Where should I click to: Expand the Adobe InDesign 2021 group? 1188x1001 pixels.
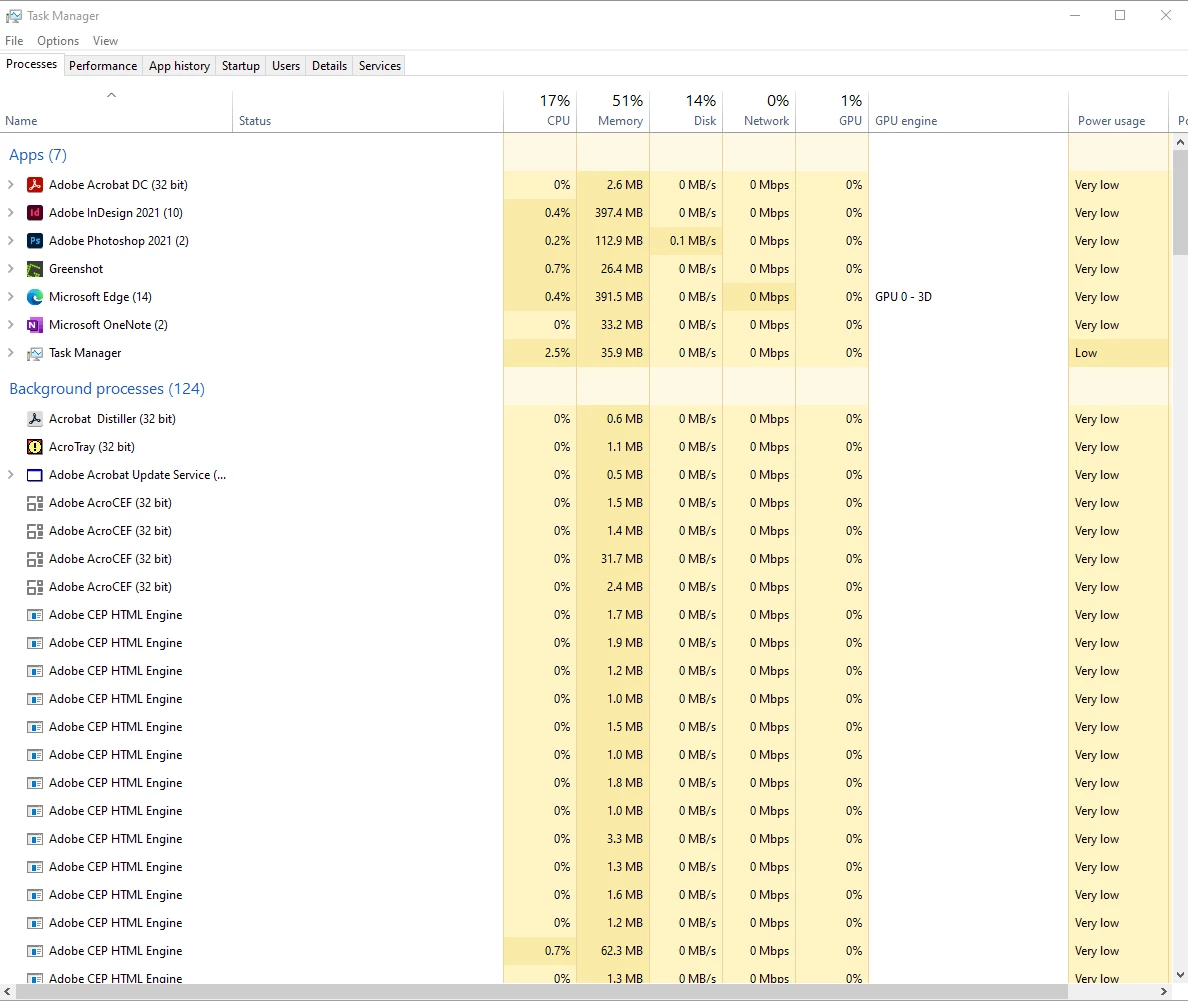pyautogui.click(x=11, y=213)
